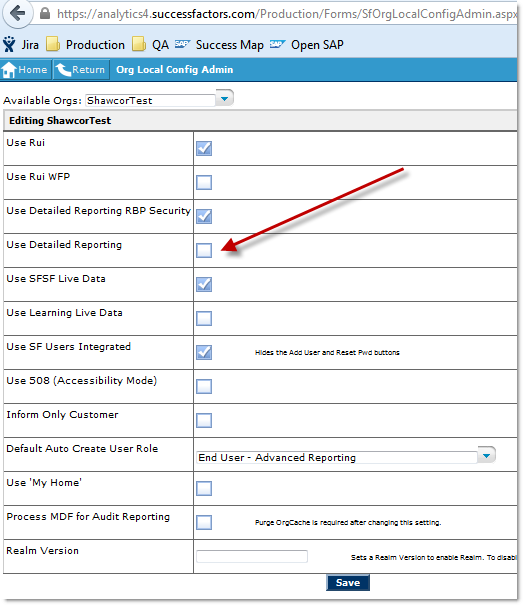The height and width of the screenshot is (605, 523).
Task: Click the Use 508 (Accessibility Mode) label
Action: coord(82,381)
